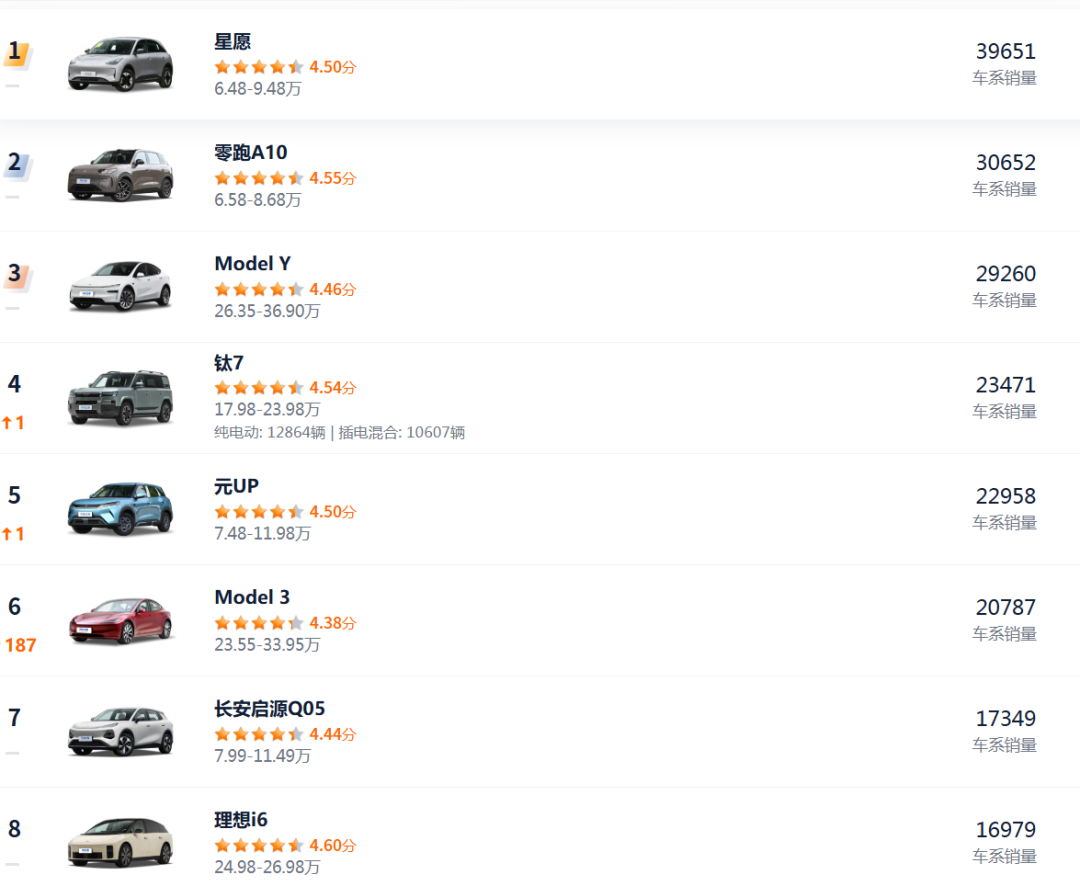1080x886 pixels.
Task: Click the 4.38分 score
Action: coord(333,624)
